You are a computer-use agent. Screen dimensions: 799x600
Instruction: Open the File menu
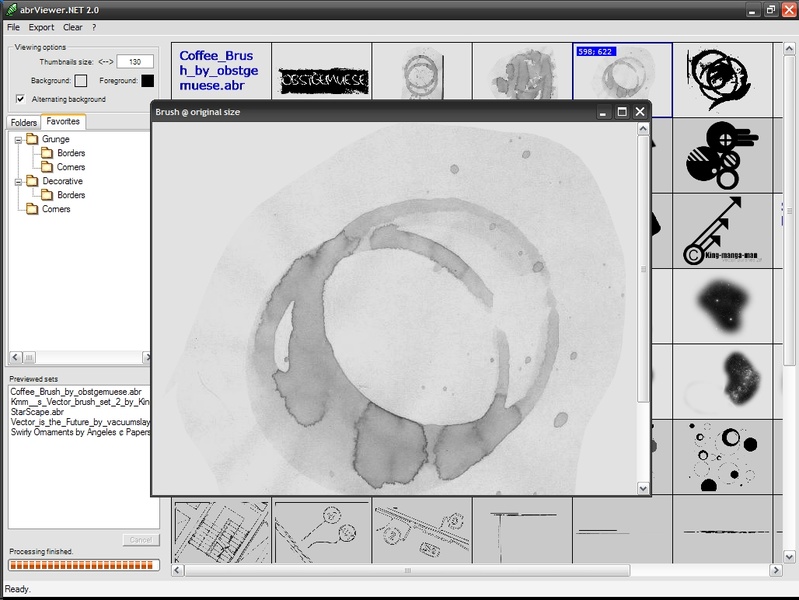click(x=13, y=27)
